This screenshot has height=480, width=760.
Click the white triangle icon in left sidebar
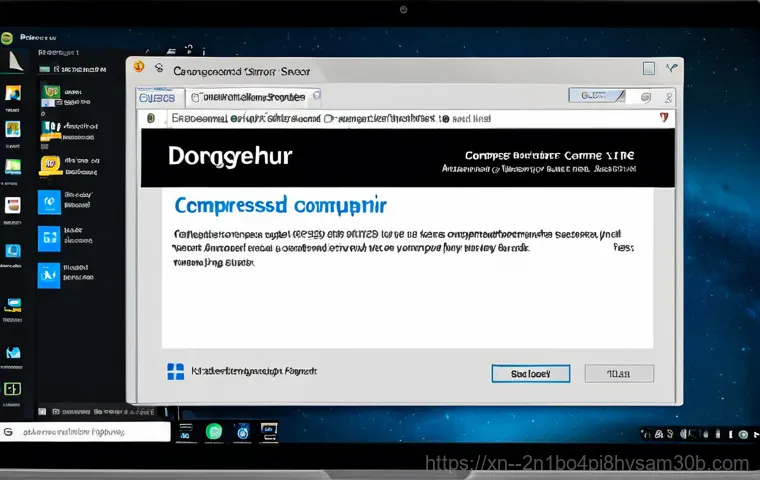pos(15,61)
